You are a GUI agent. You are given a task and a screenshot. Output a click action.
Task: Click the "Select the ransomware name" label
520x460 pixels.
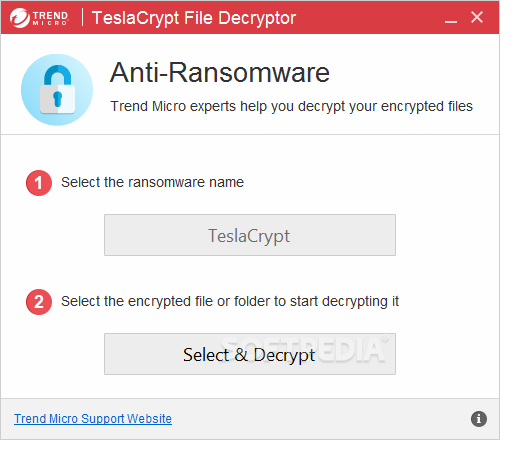152,182
